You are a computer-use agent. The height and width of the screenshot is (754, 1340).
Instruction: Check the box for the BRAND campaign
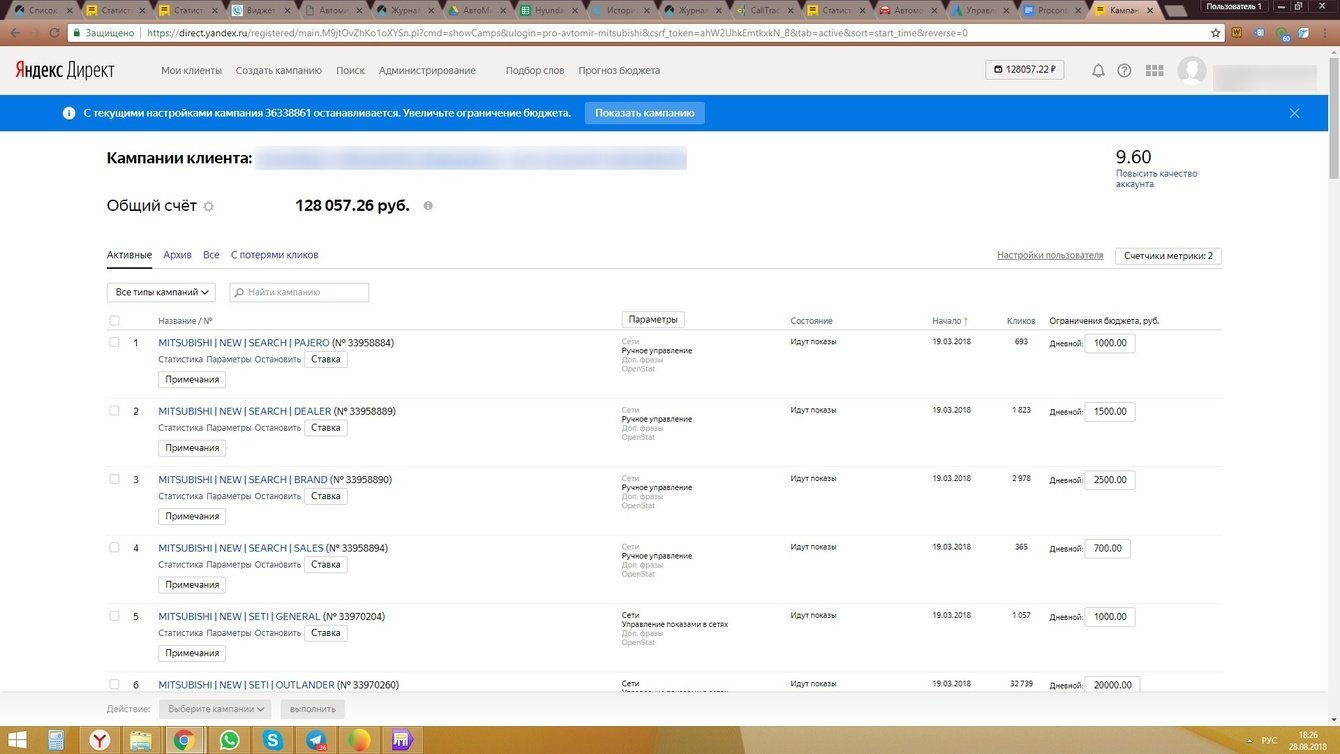114,479
